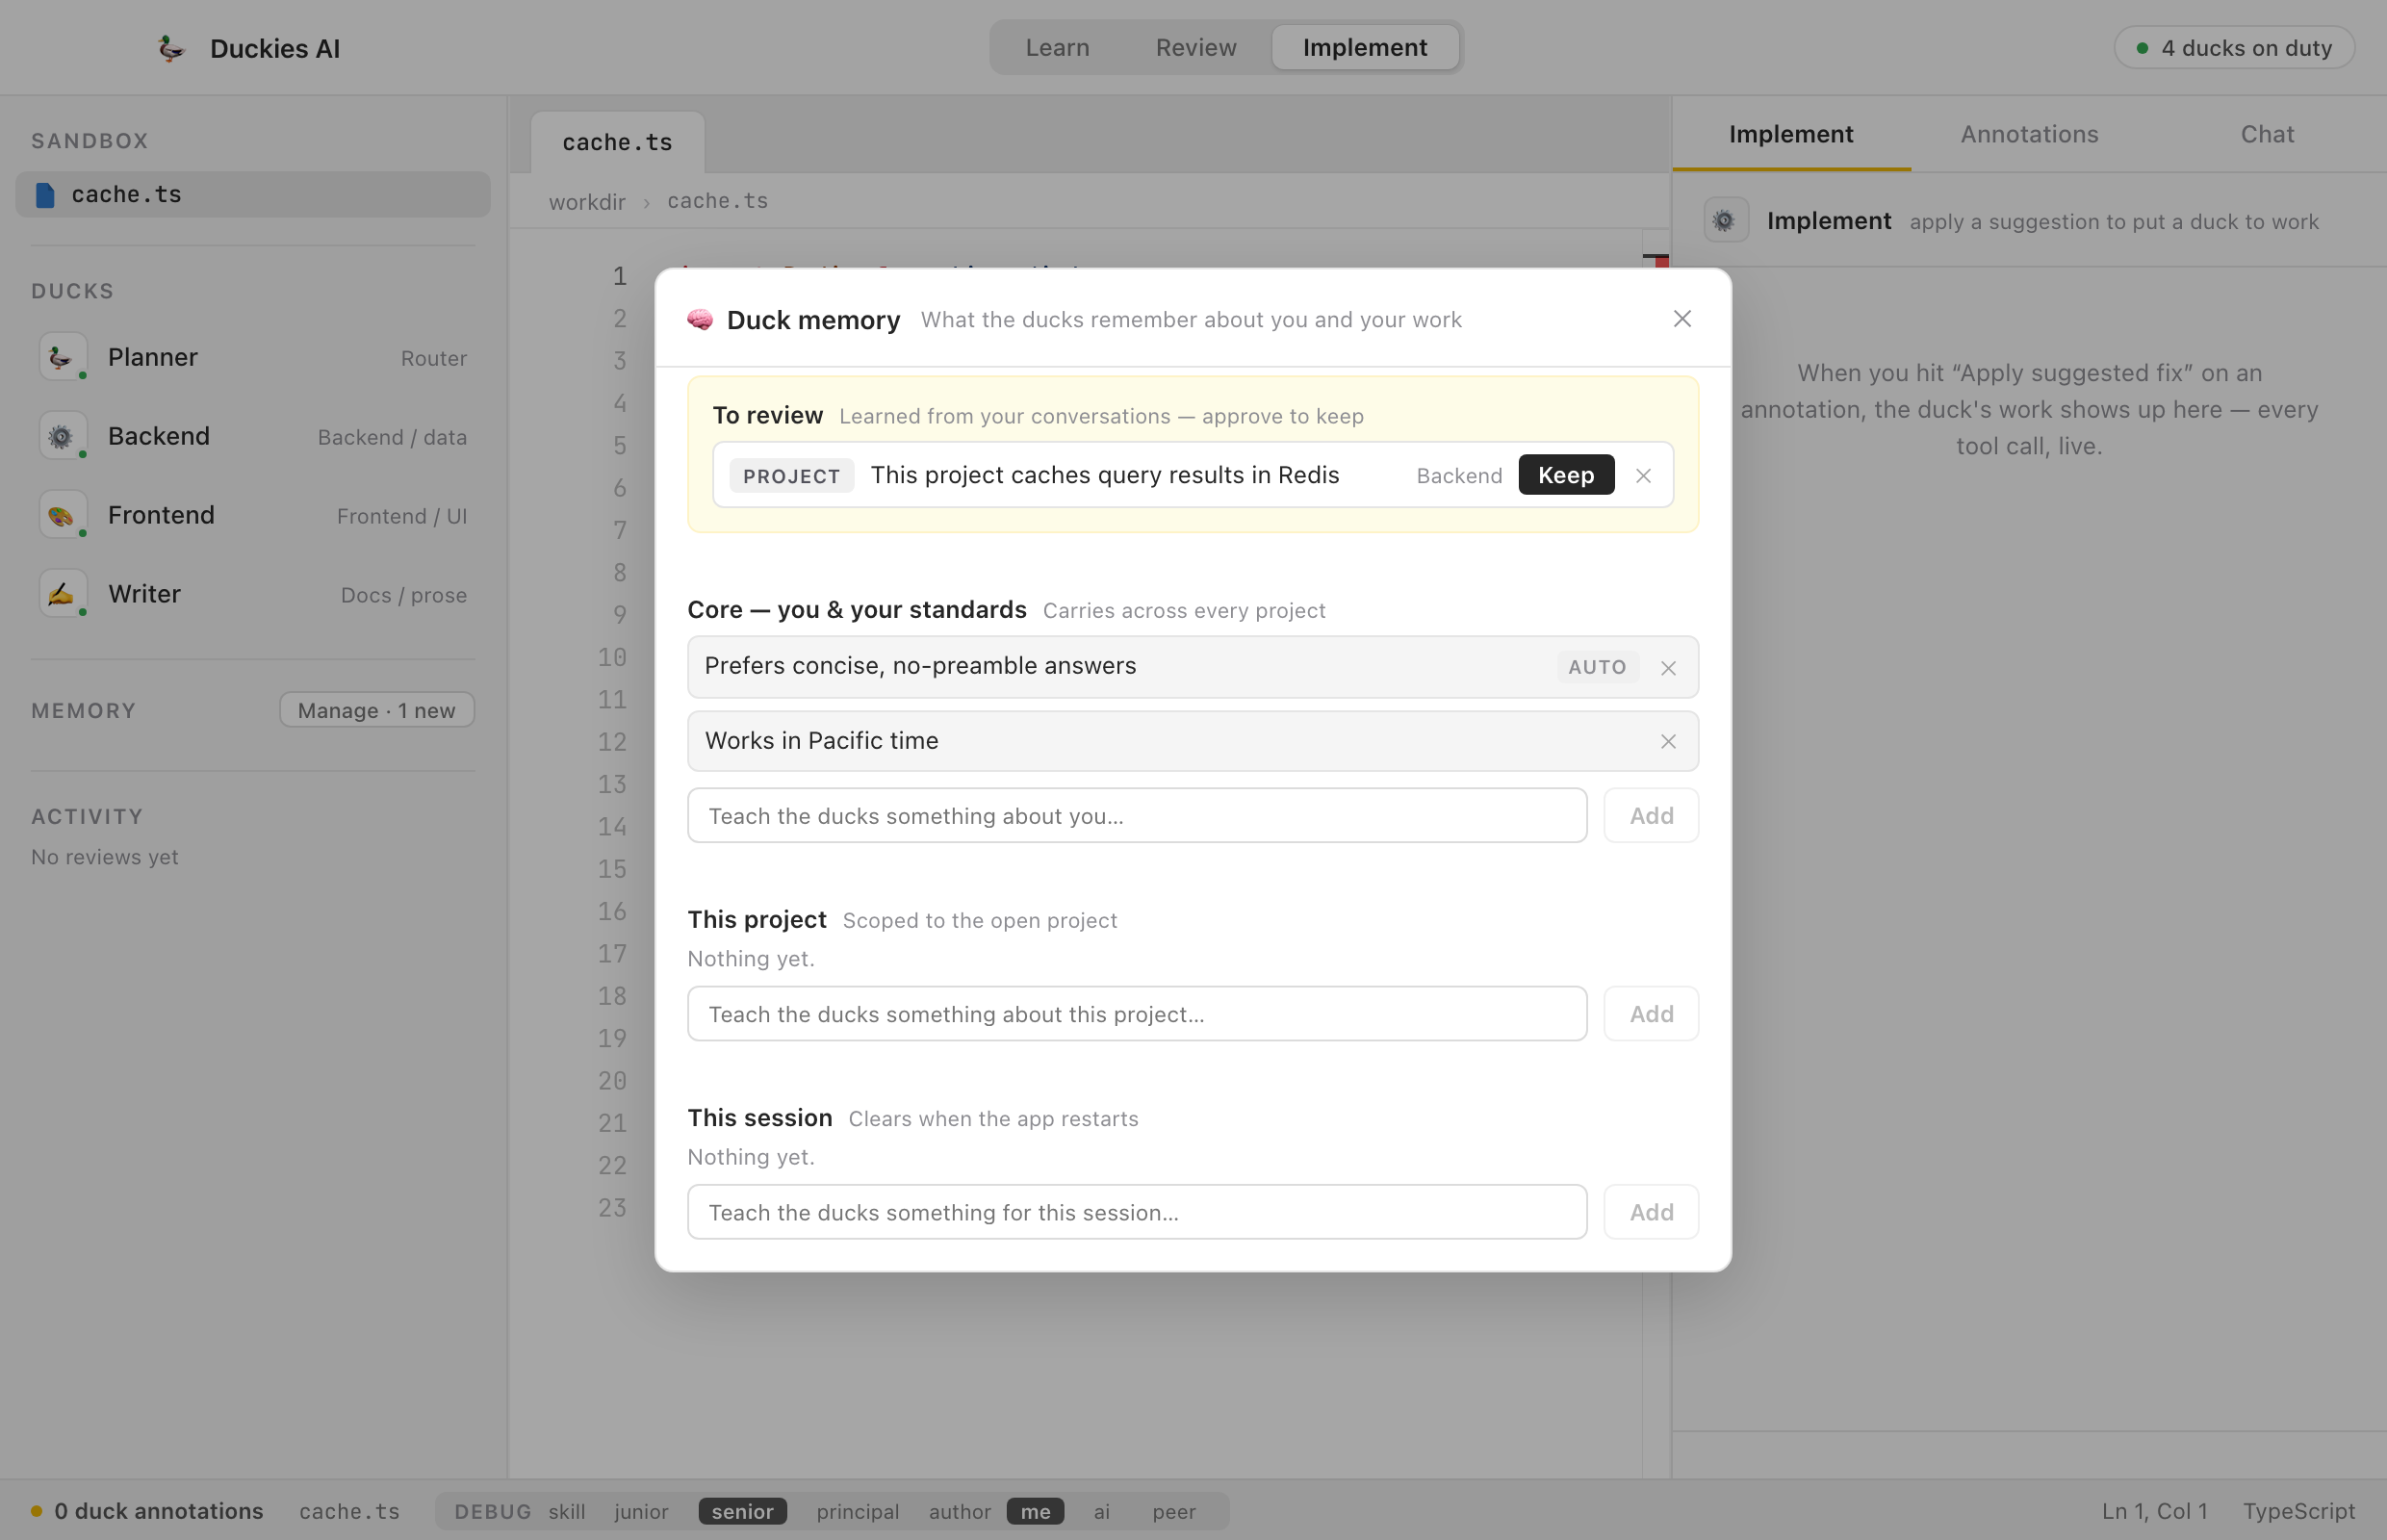
Task: Remove the 'Prefers concise, no-preamble answers' memory
Action: pyautogui.click(x=1668, y=667)
